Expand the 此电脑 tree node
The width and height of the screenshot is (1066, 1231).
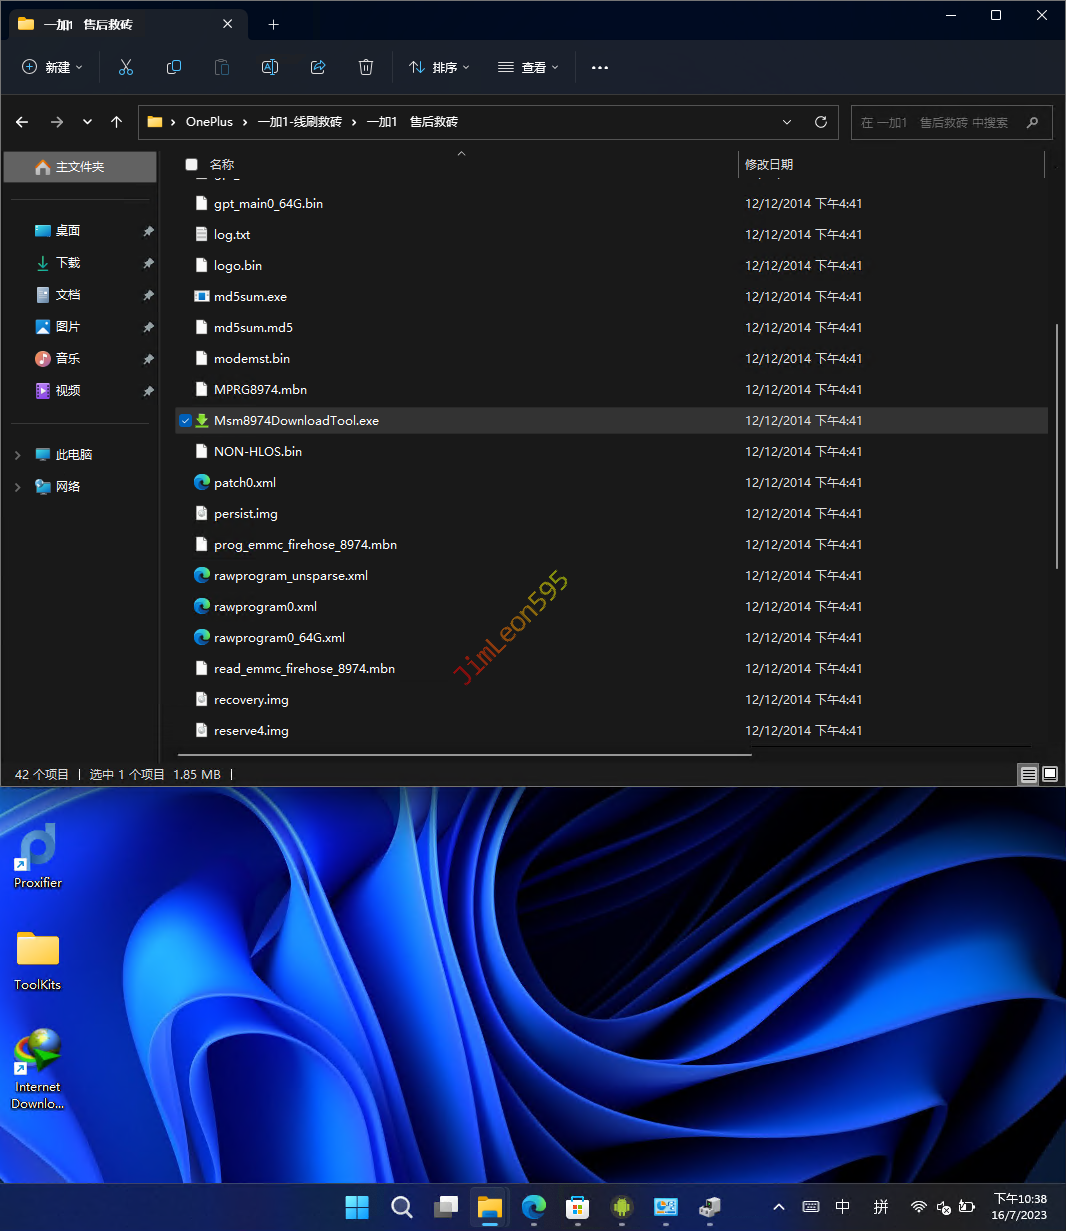coord(17,455)
